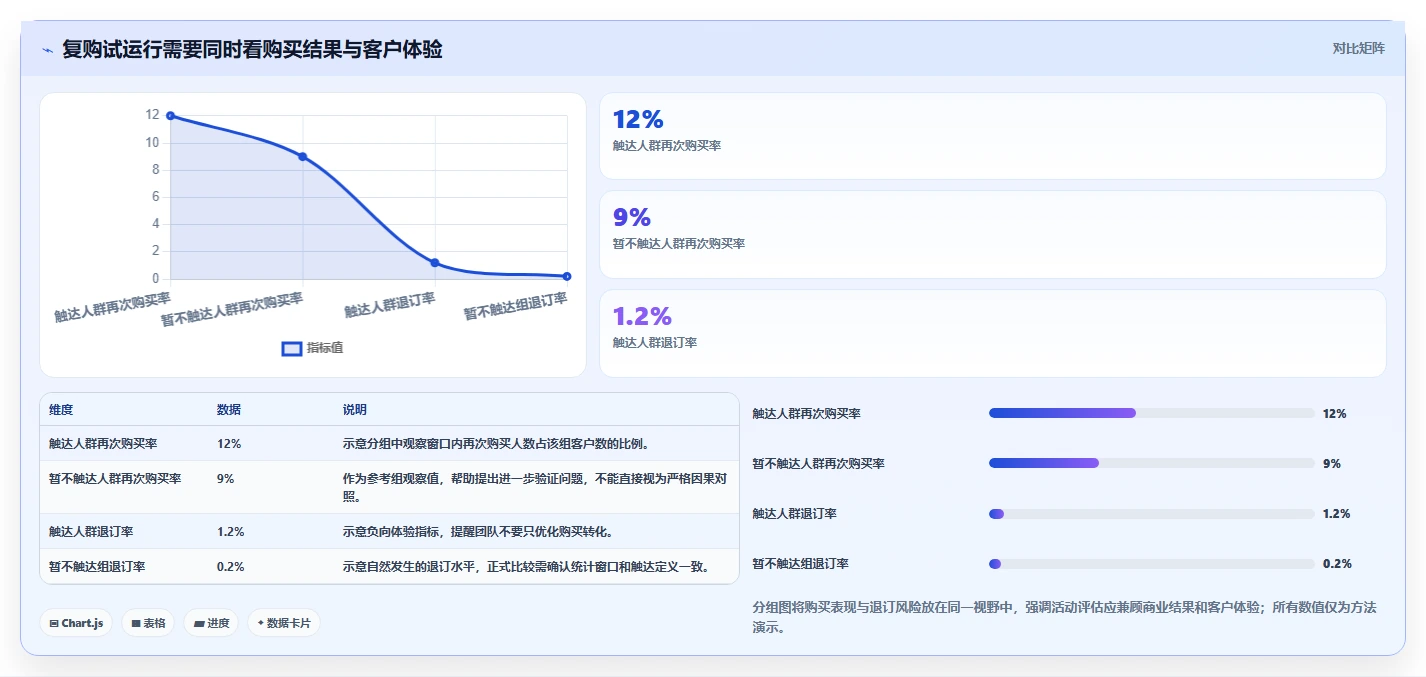Click the 表格 chip
The height and width of the screenshot is (677, 1426).
(x=148, y=623)
